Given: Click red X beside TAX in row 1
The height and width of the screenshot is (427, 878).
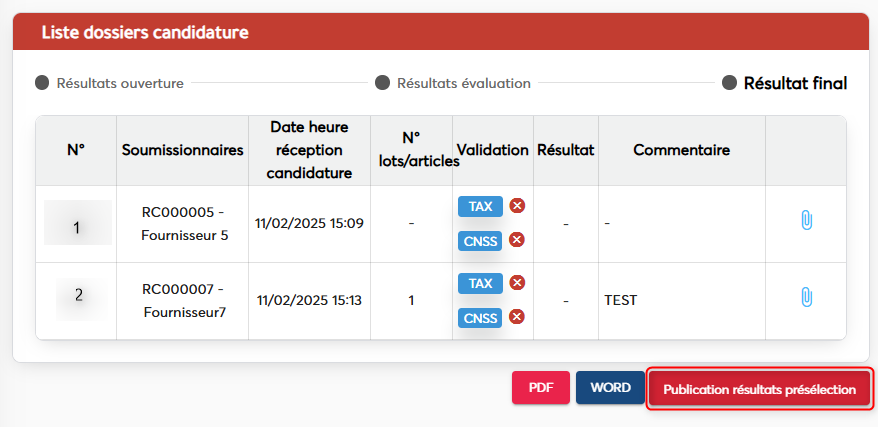Looking at the screenshot, I should click(x=517, y=206).
